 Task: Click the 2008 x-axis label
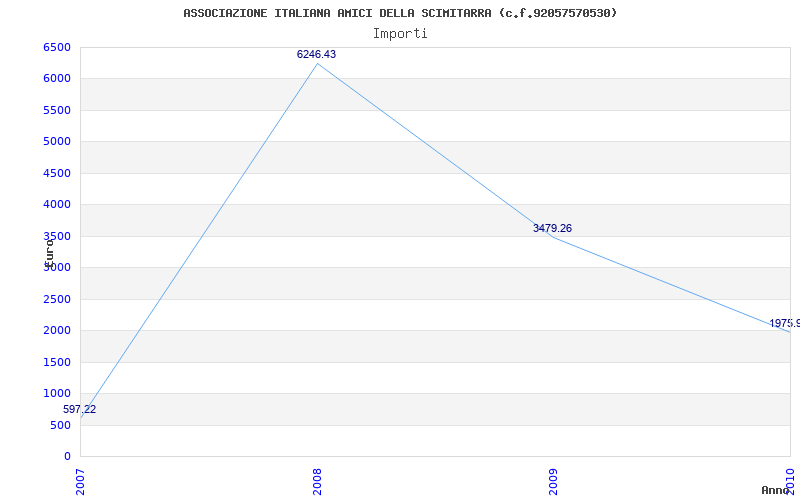pos(317,482)
